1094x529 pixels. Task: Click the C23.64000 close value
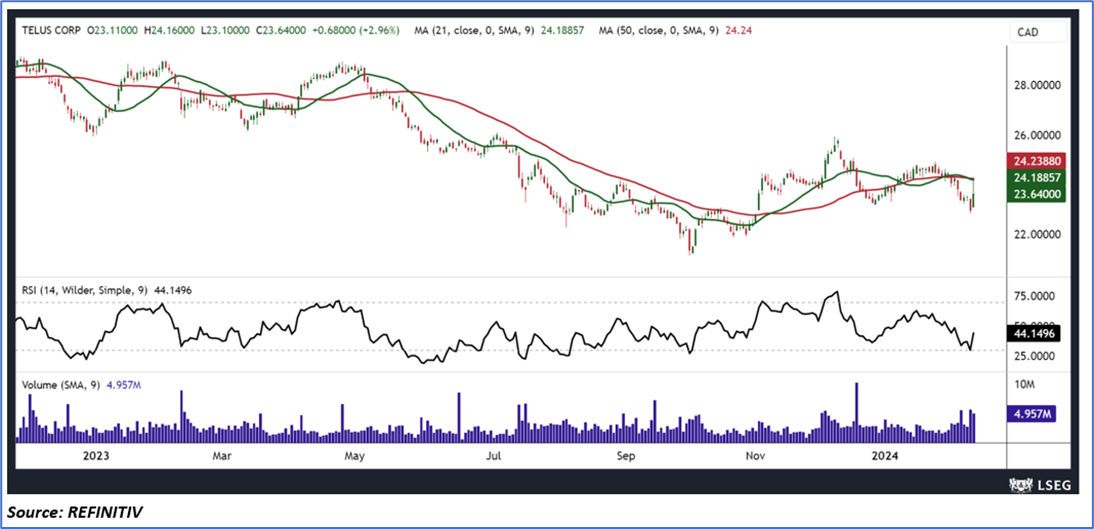(280, 31)
